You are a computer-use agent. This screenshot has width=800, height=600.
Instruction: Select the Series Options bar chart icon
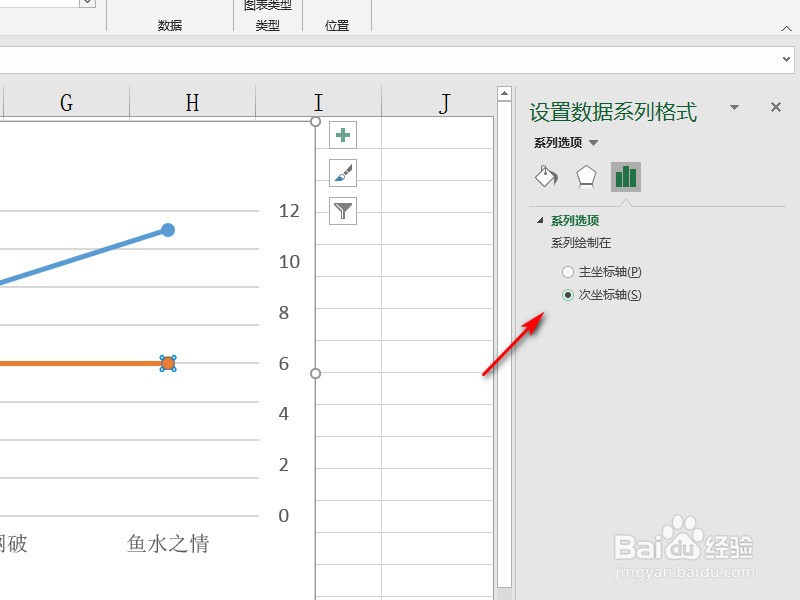pyautogui.click(x=627, y=176)
